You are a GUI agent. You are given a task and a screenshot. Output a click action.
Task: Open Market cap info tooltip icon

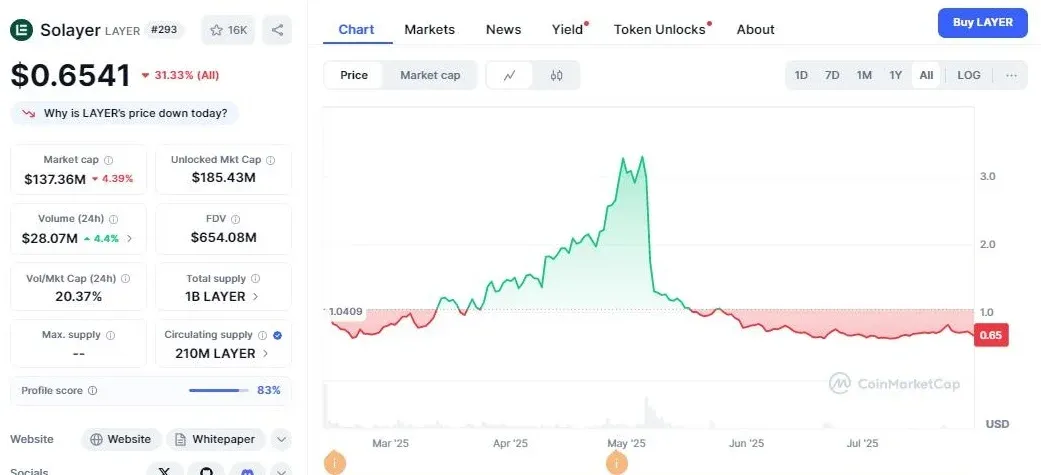(x=109, y=160)
